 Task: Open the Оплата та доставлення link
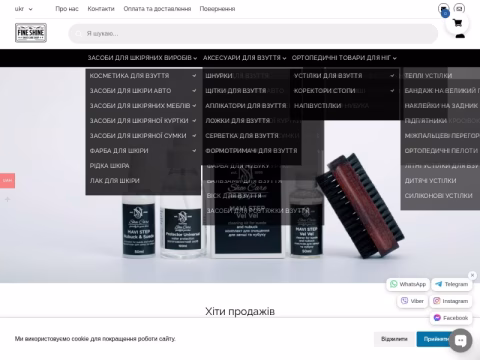pos(157,9)
